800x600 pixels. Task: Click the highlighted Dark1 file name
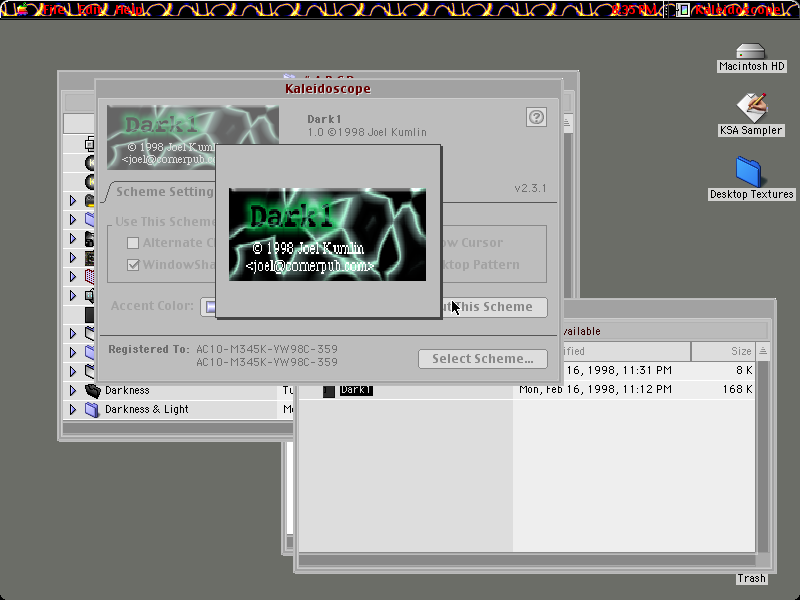[356, 390]
